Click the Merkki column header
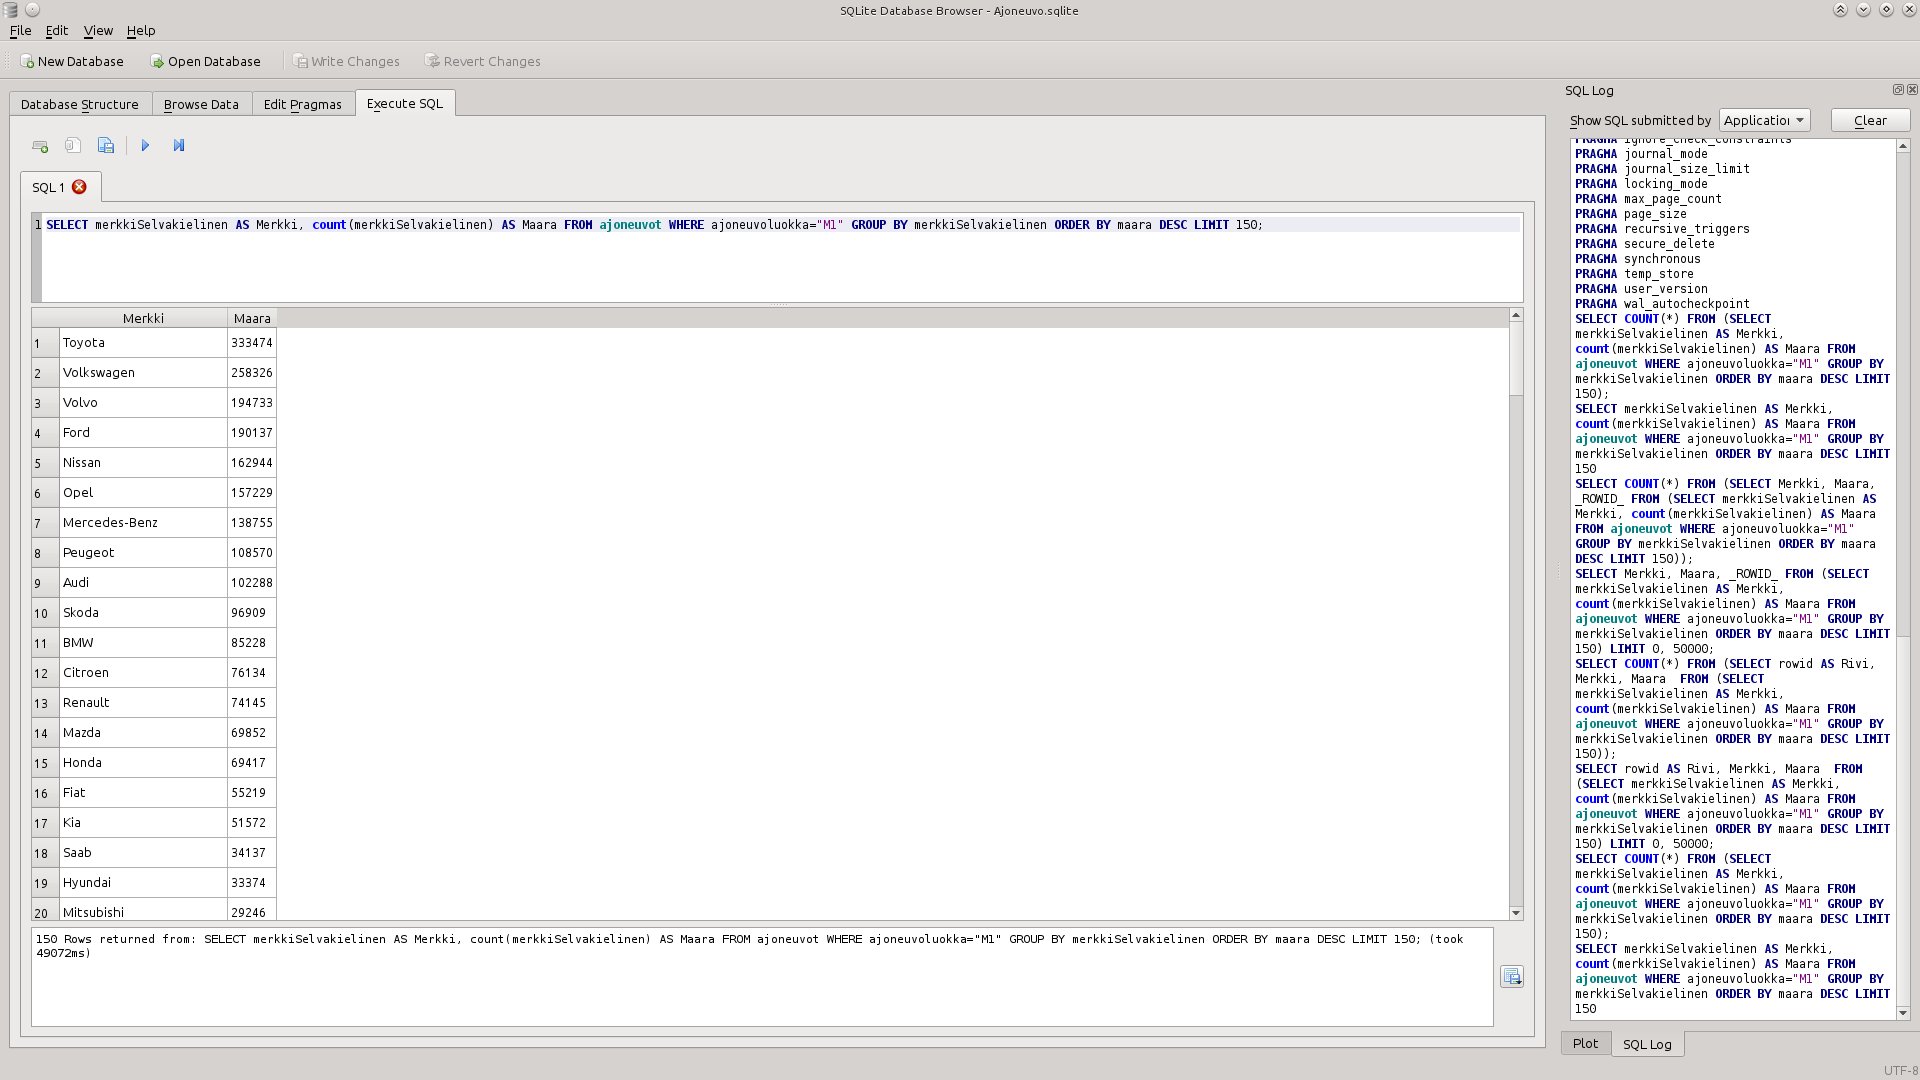 (x=143, y=318)
